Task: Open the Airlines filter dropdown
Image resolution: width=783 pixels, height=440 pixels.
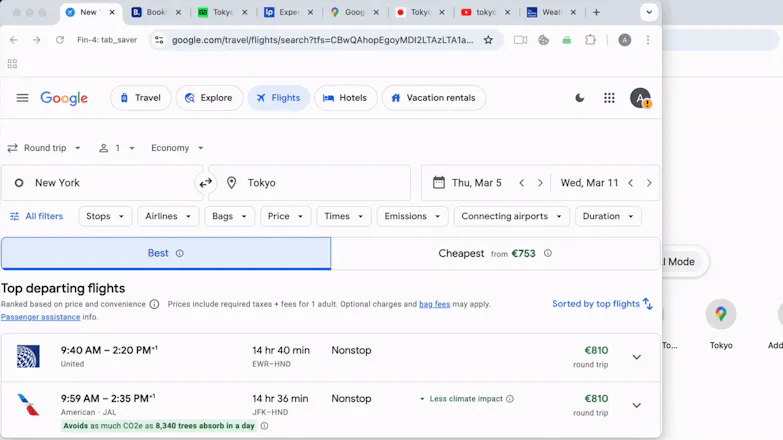Action: 168,216
